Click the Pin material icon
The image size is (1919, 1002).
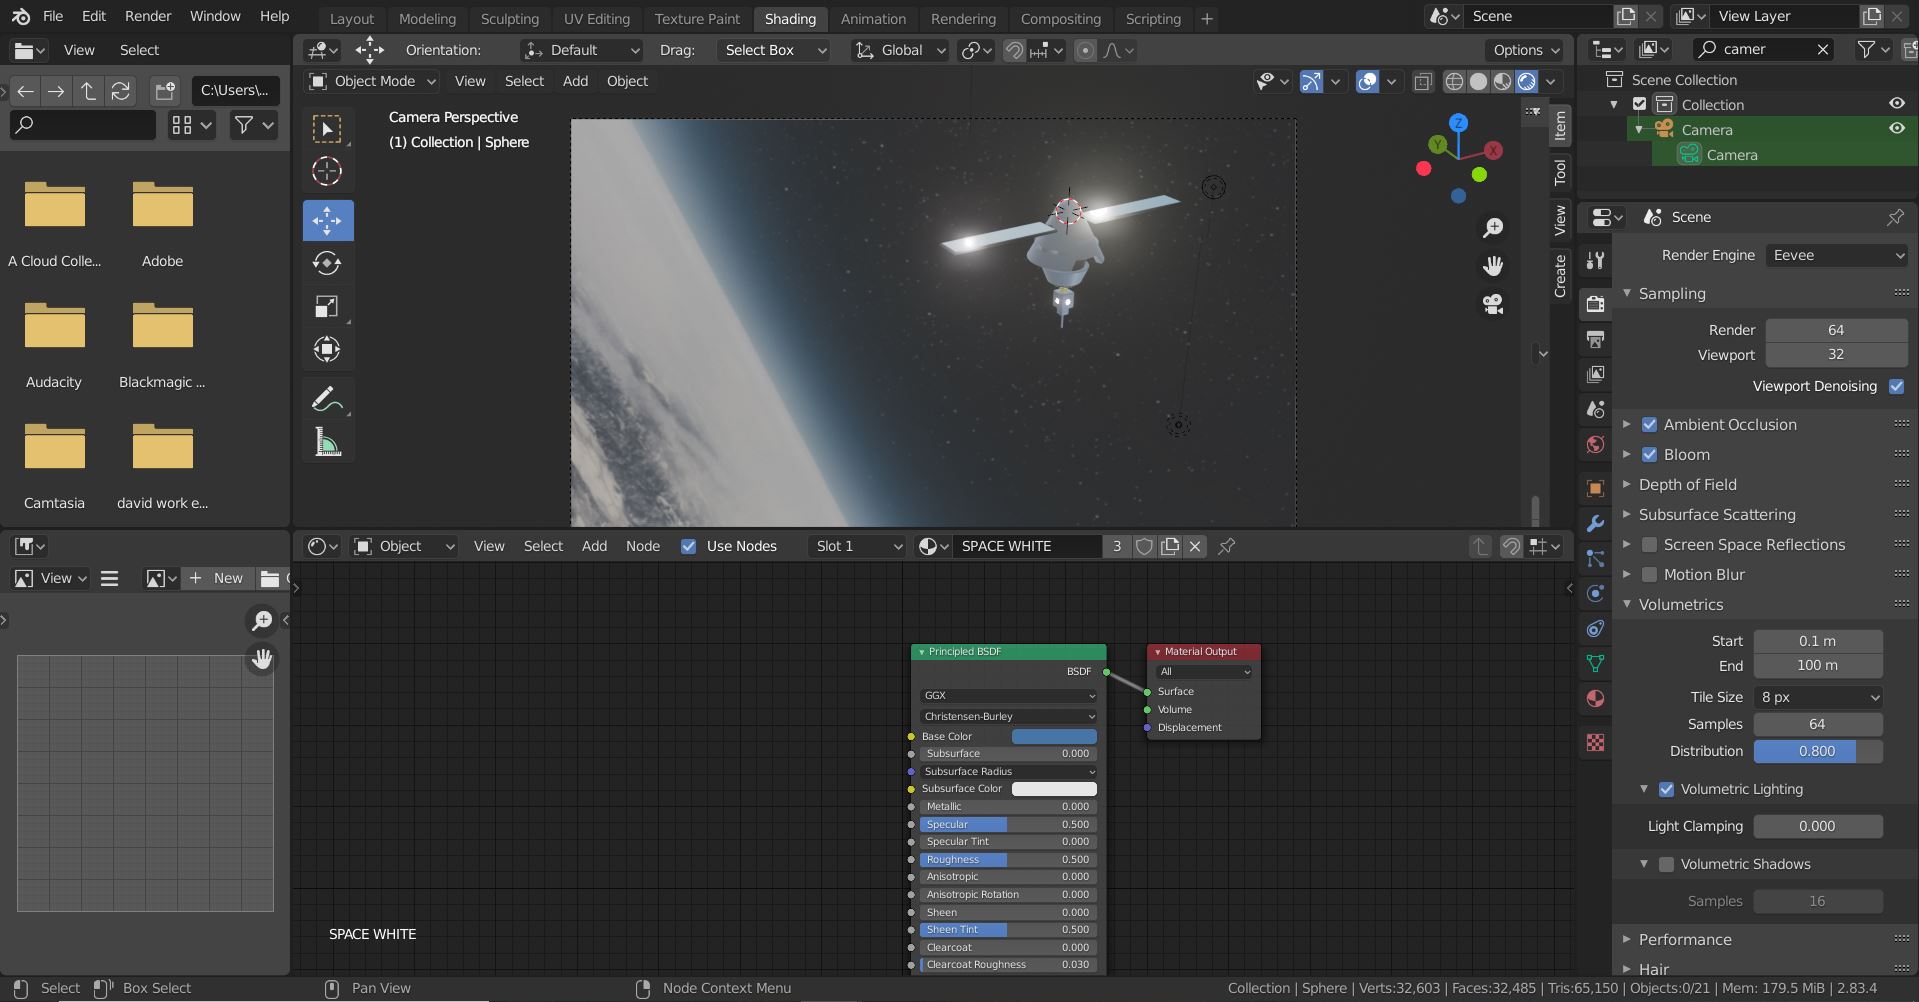1226,546
